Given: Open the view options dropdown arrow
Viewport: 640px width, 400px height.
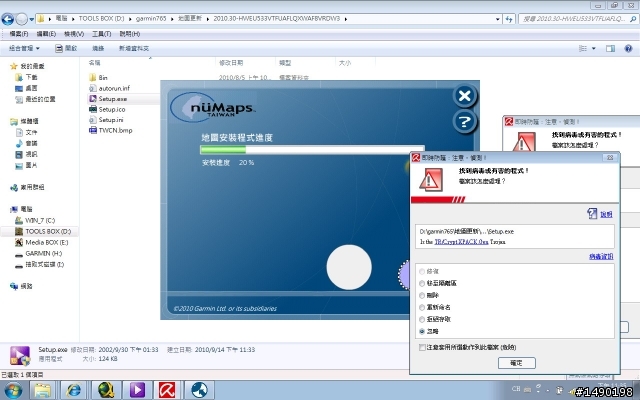Looking at the screenshot, I should coord(594,49).
